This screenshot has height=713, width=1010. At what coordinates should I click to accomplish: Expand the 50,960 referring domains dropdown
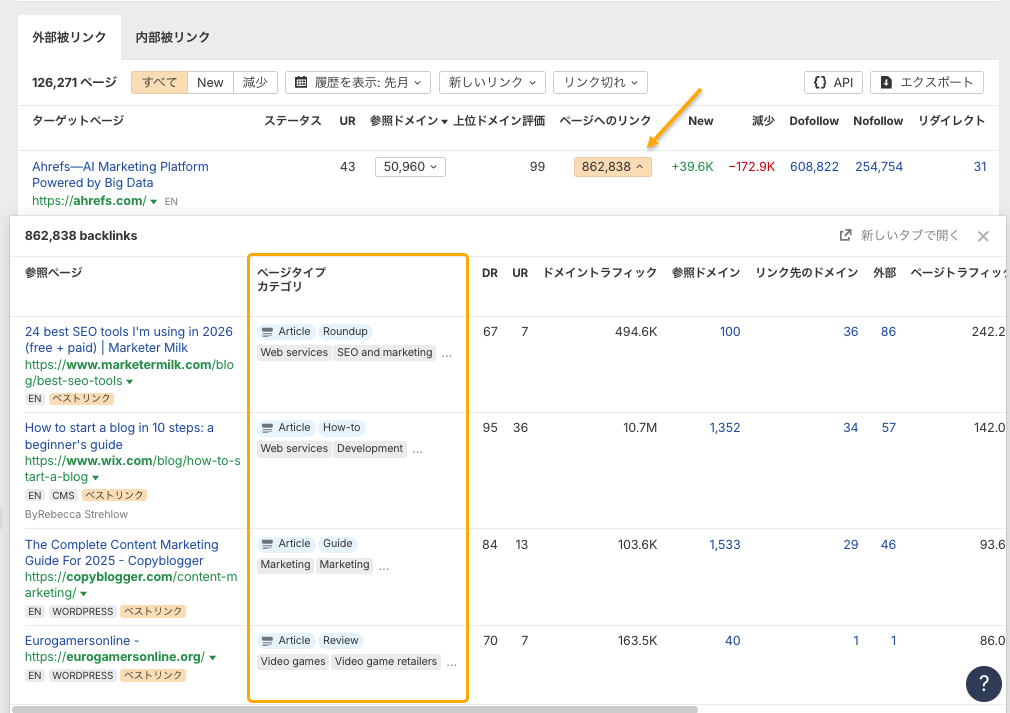pos(410,167)
